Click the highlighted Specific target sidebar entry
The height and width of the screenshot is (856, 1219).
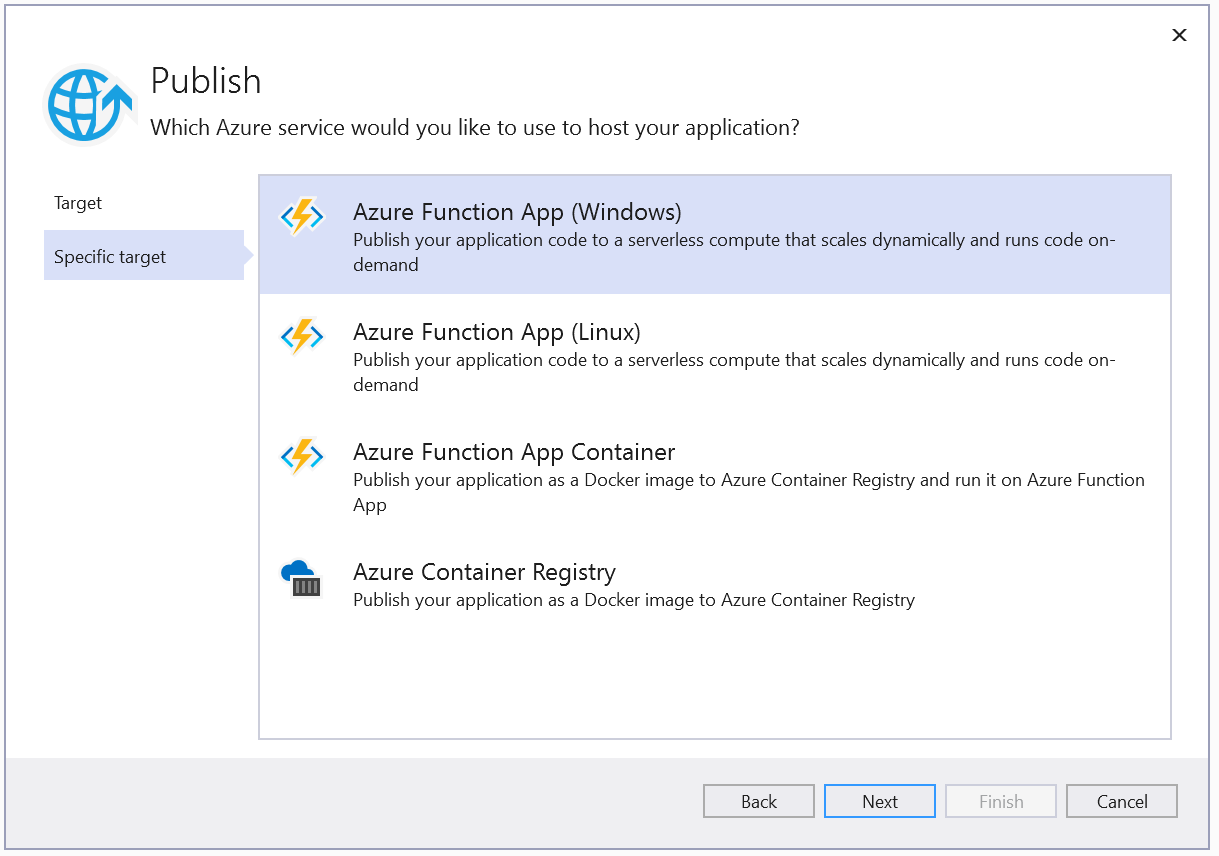(110, 256)
